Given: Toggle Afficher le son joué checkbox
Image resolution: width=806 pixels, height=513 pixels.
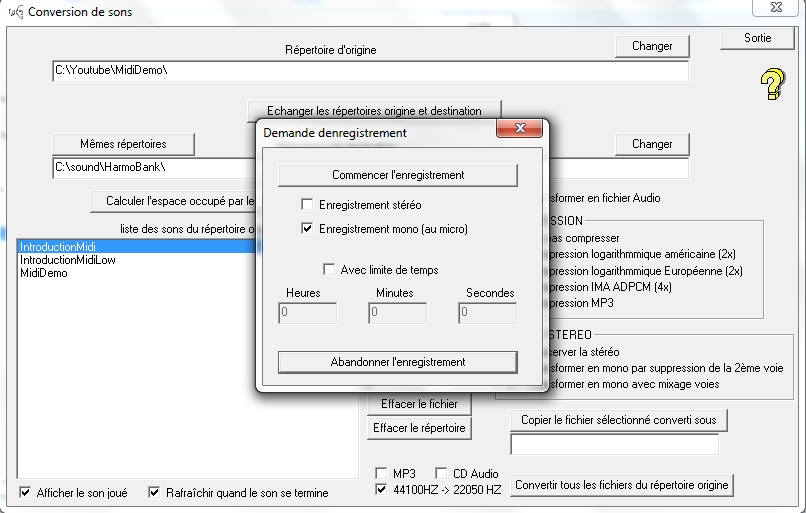Looking at the screenshot, I should tap(25, 492).
